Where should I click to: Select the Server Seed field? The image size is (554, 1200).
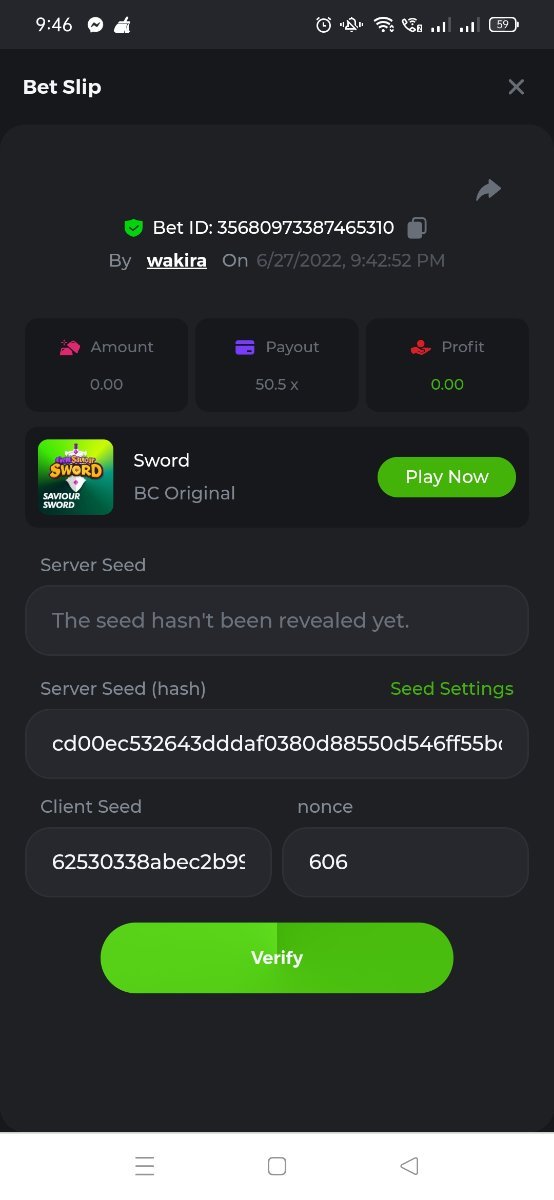277,620
